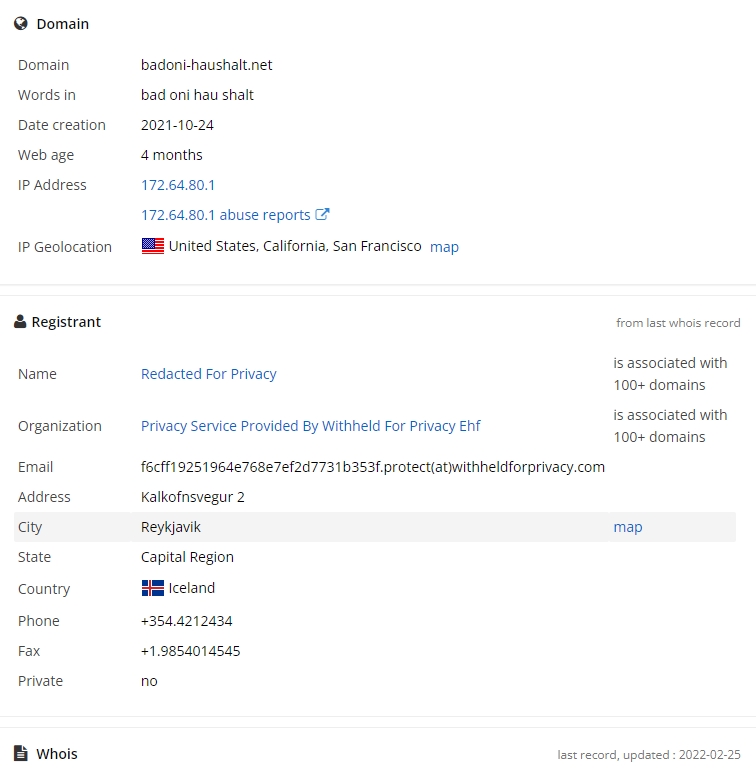Viewport: 756px width, 770px height.
Task: Select the Kalkofnsvegur 2 address value
Action: pyautogui.click(x=193, y=497)
